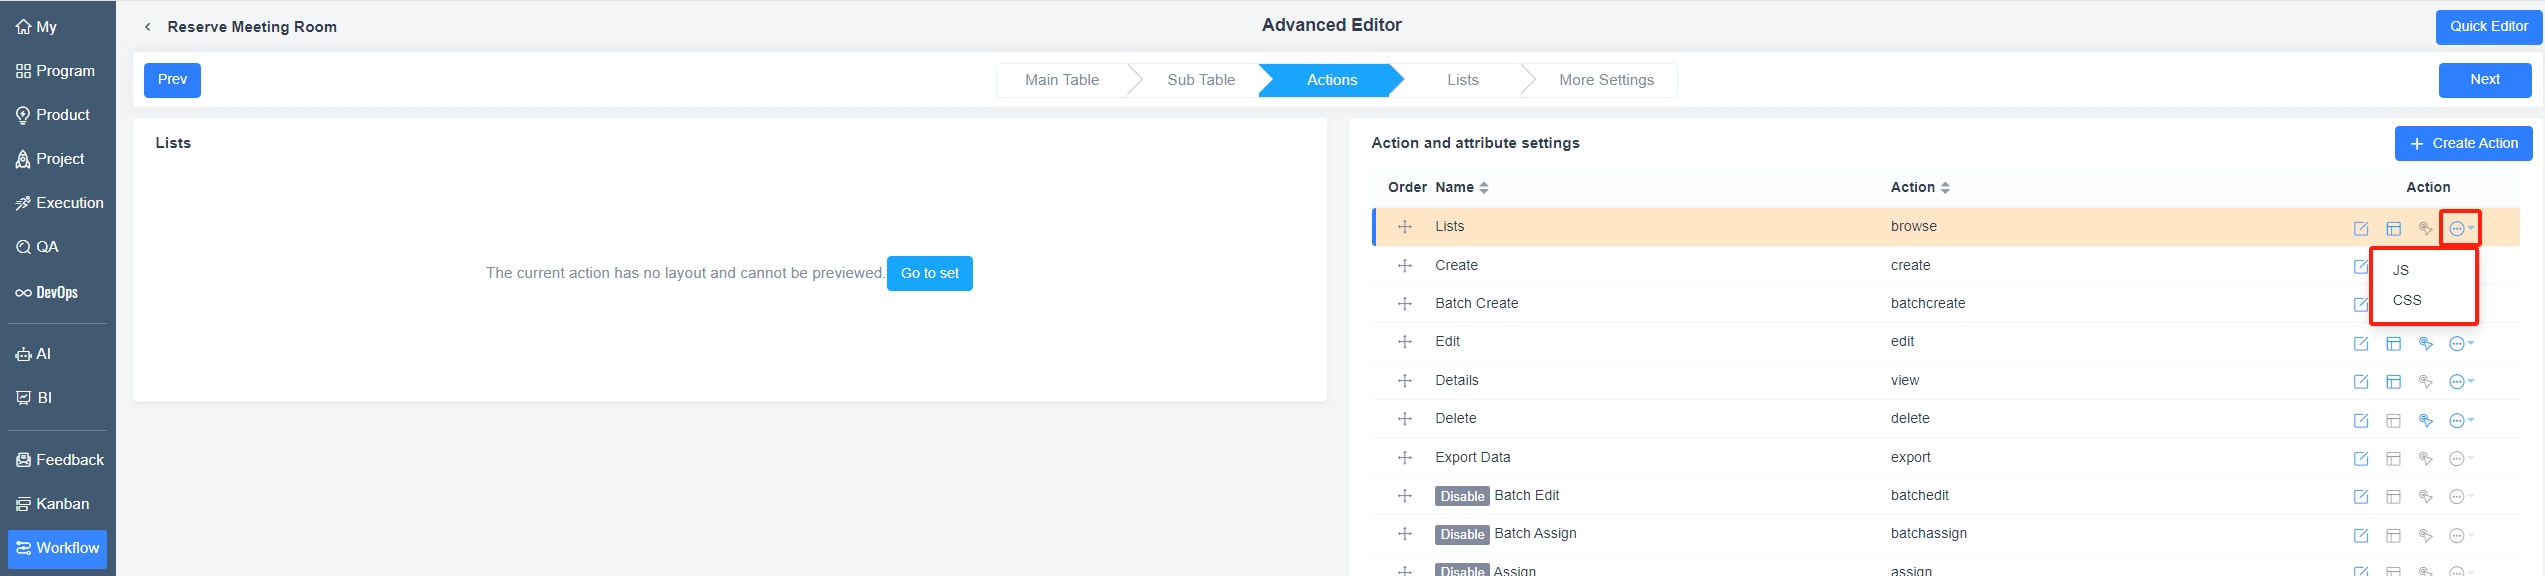This screenshot has width=2545, height=576.
Task: Choose JS from the open dropdown menu
Action: (2401, 270)
